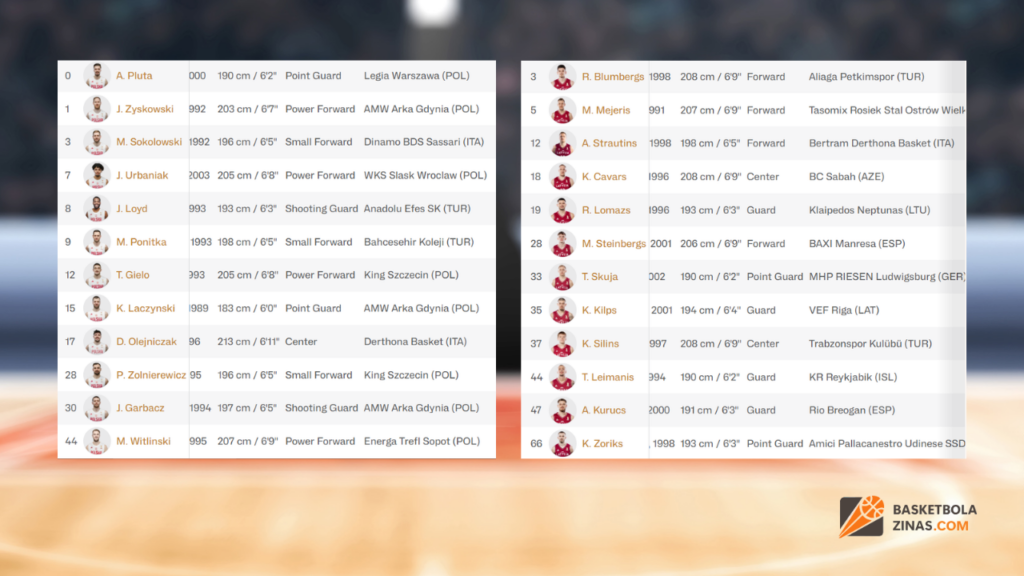The width and height of the screenshot is (1024, 576).
Task: Open M. Steinbergs' profile link
Action: point(613,243)
